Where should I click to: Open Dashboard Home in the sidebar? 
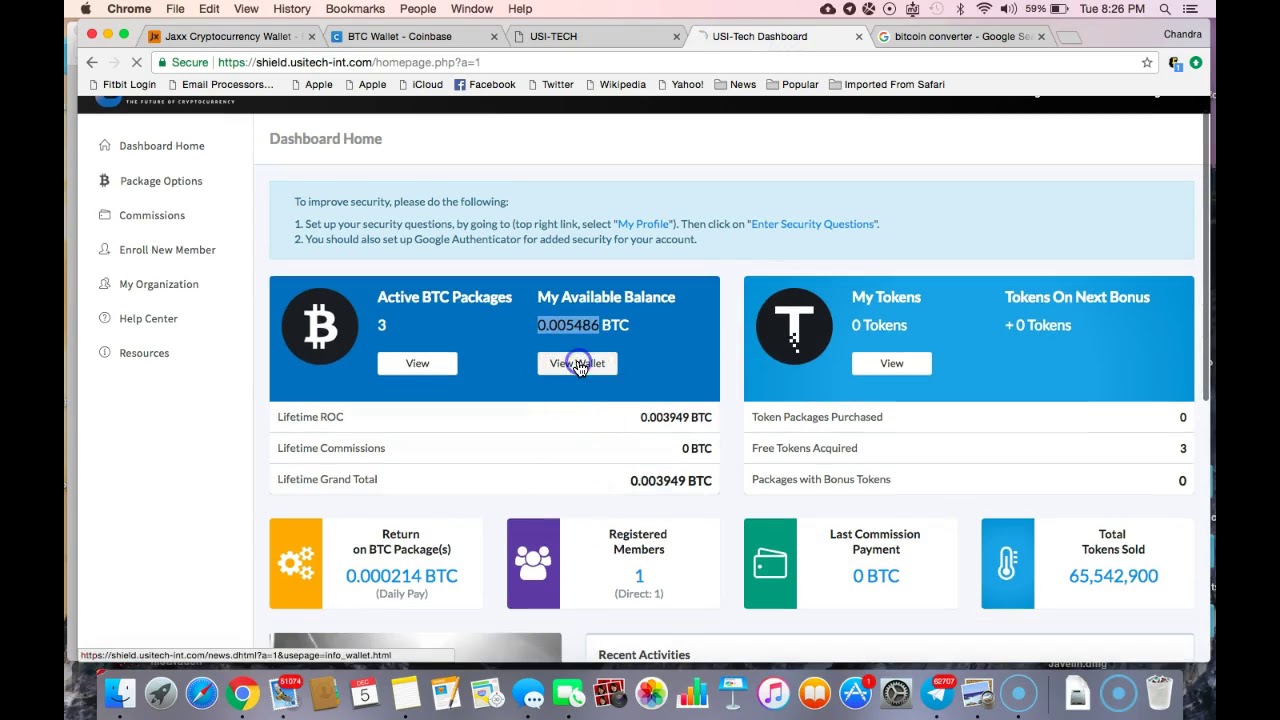tap(162, 146)
